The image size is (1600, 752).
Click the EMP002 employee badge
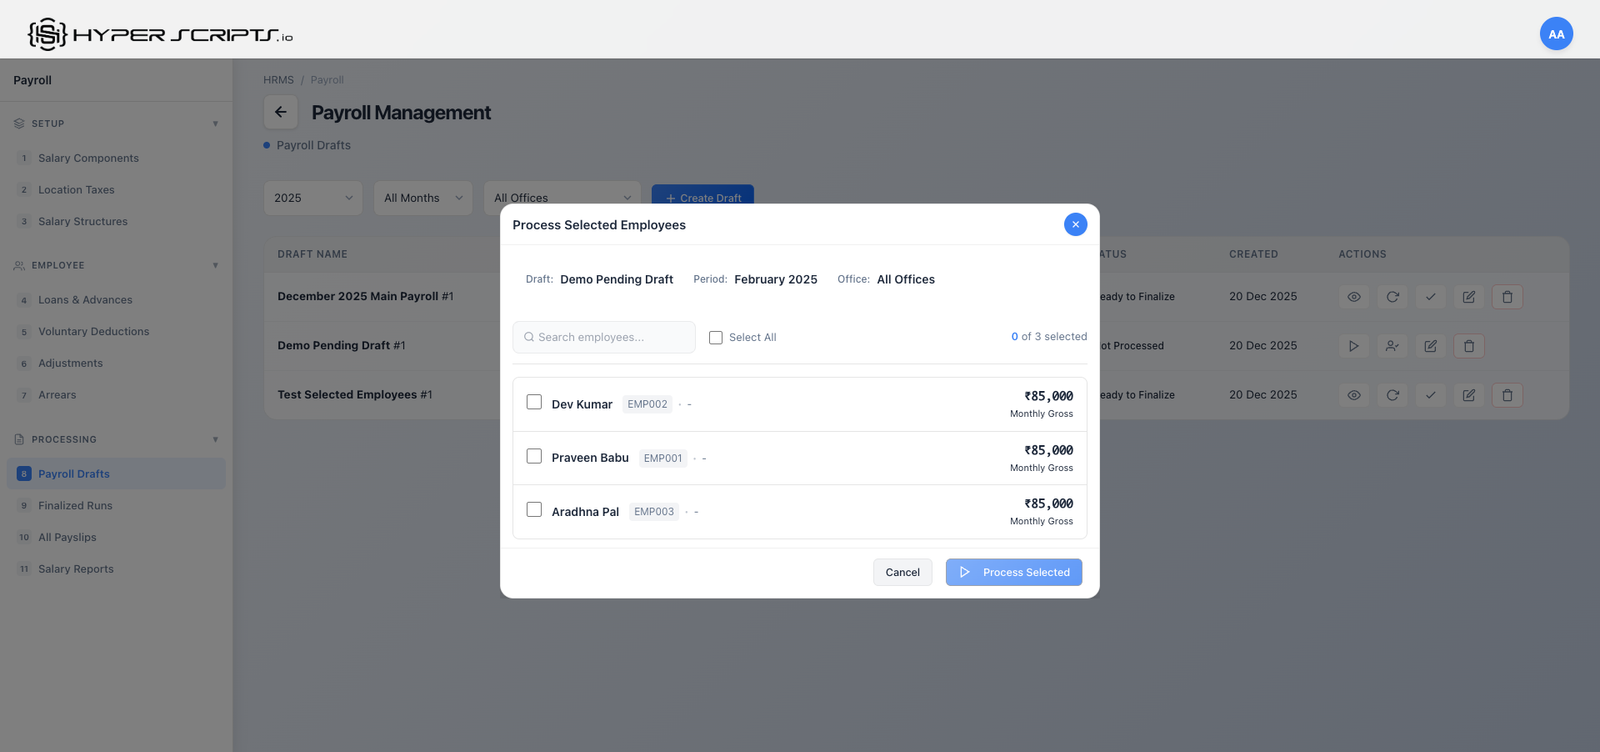[647, 404]
